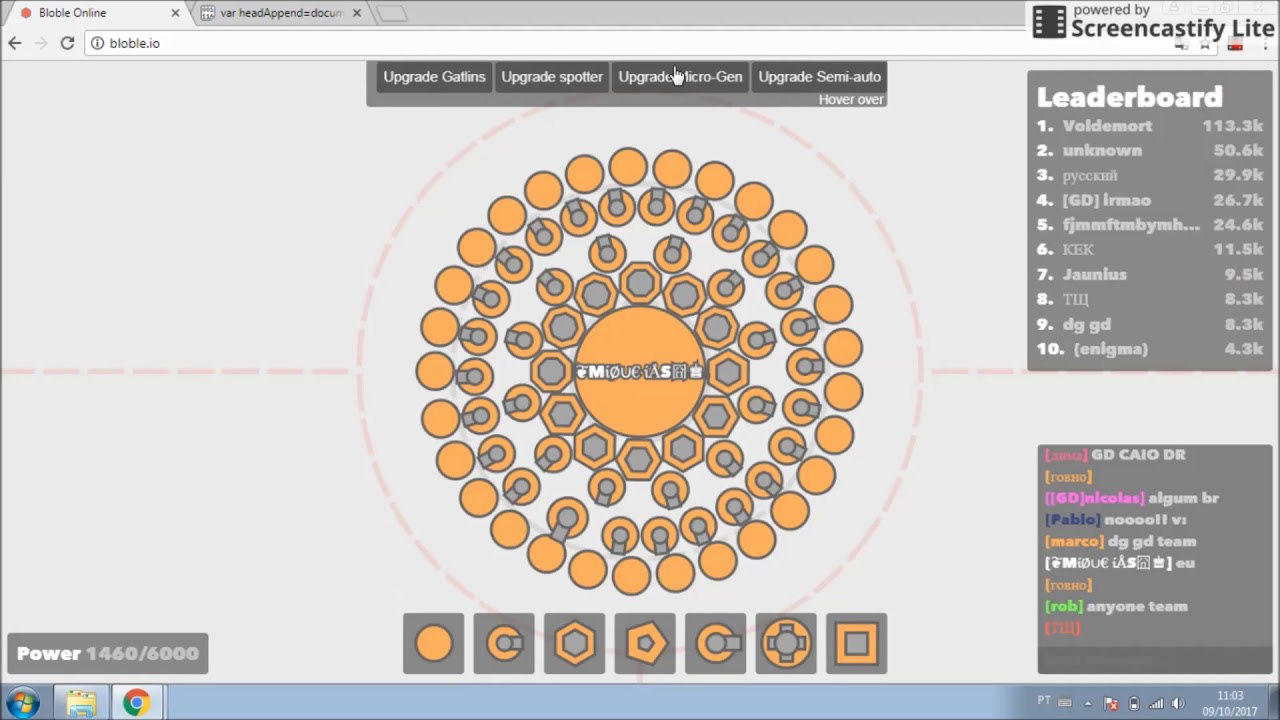The height and width of the screenshot is (720, 1280).
Task: Select the four-knob circle build icon
Action: pyautogui.click(x=786, y=643)
